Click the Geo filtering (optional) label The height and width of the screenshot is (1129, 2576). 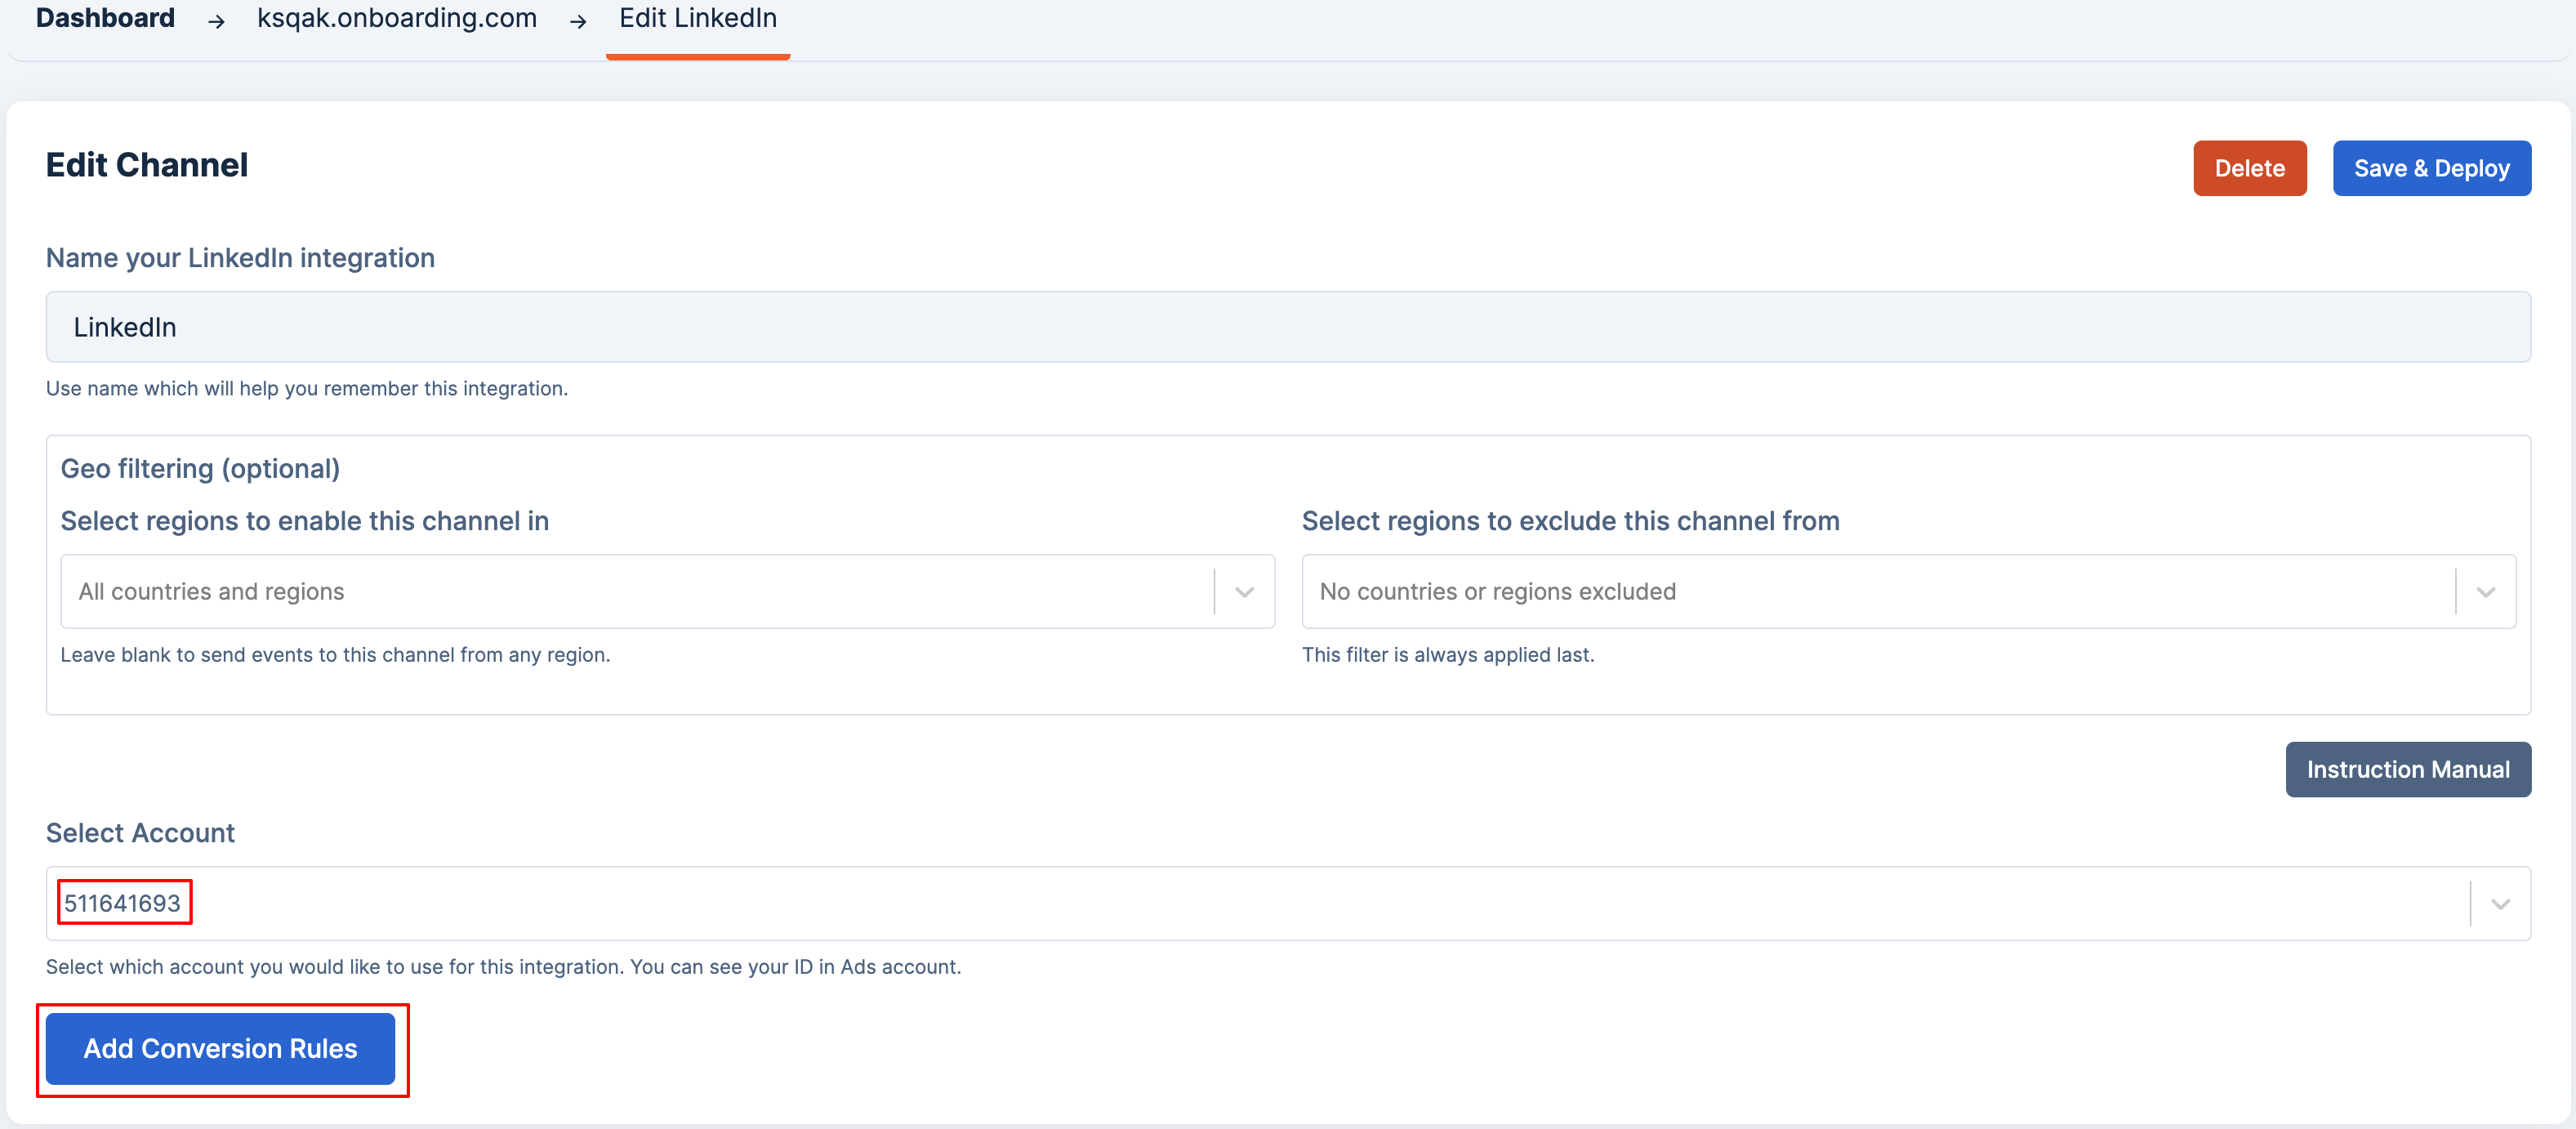coord(200,468)
